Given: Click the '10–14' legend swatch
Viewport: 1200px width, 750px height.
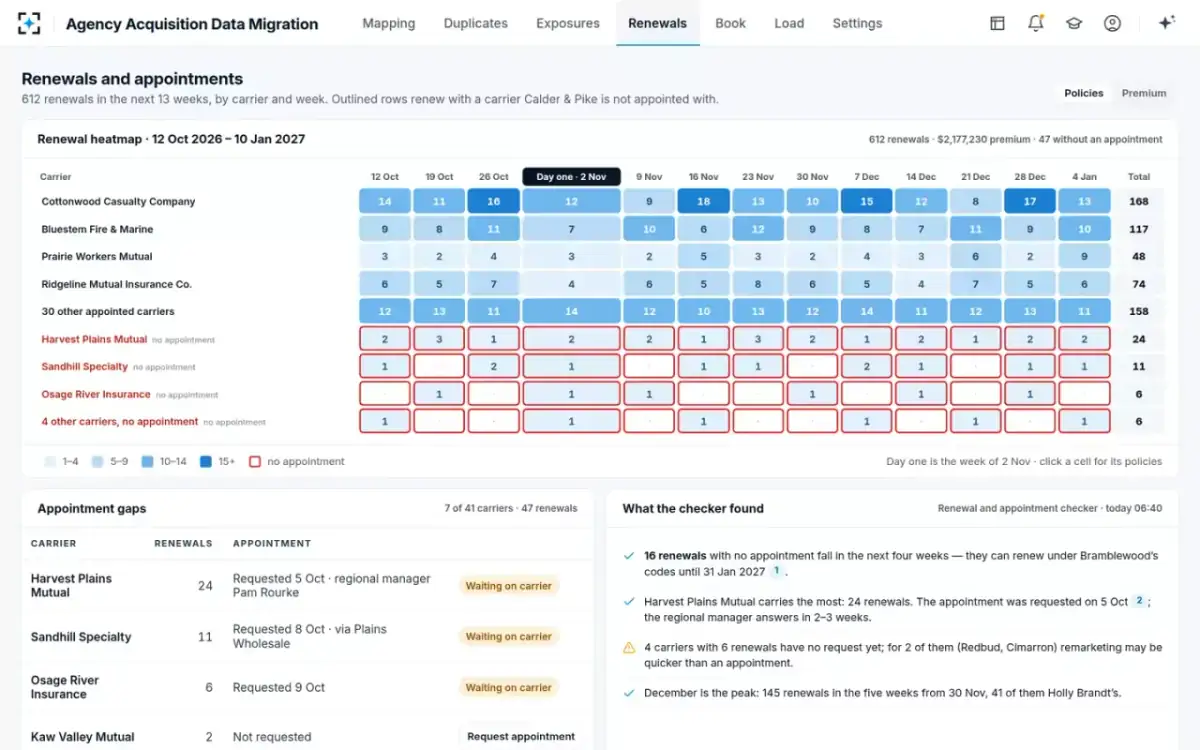Looking at the screenshot, I should (147, 462).
